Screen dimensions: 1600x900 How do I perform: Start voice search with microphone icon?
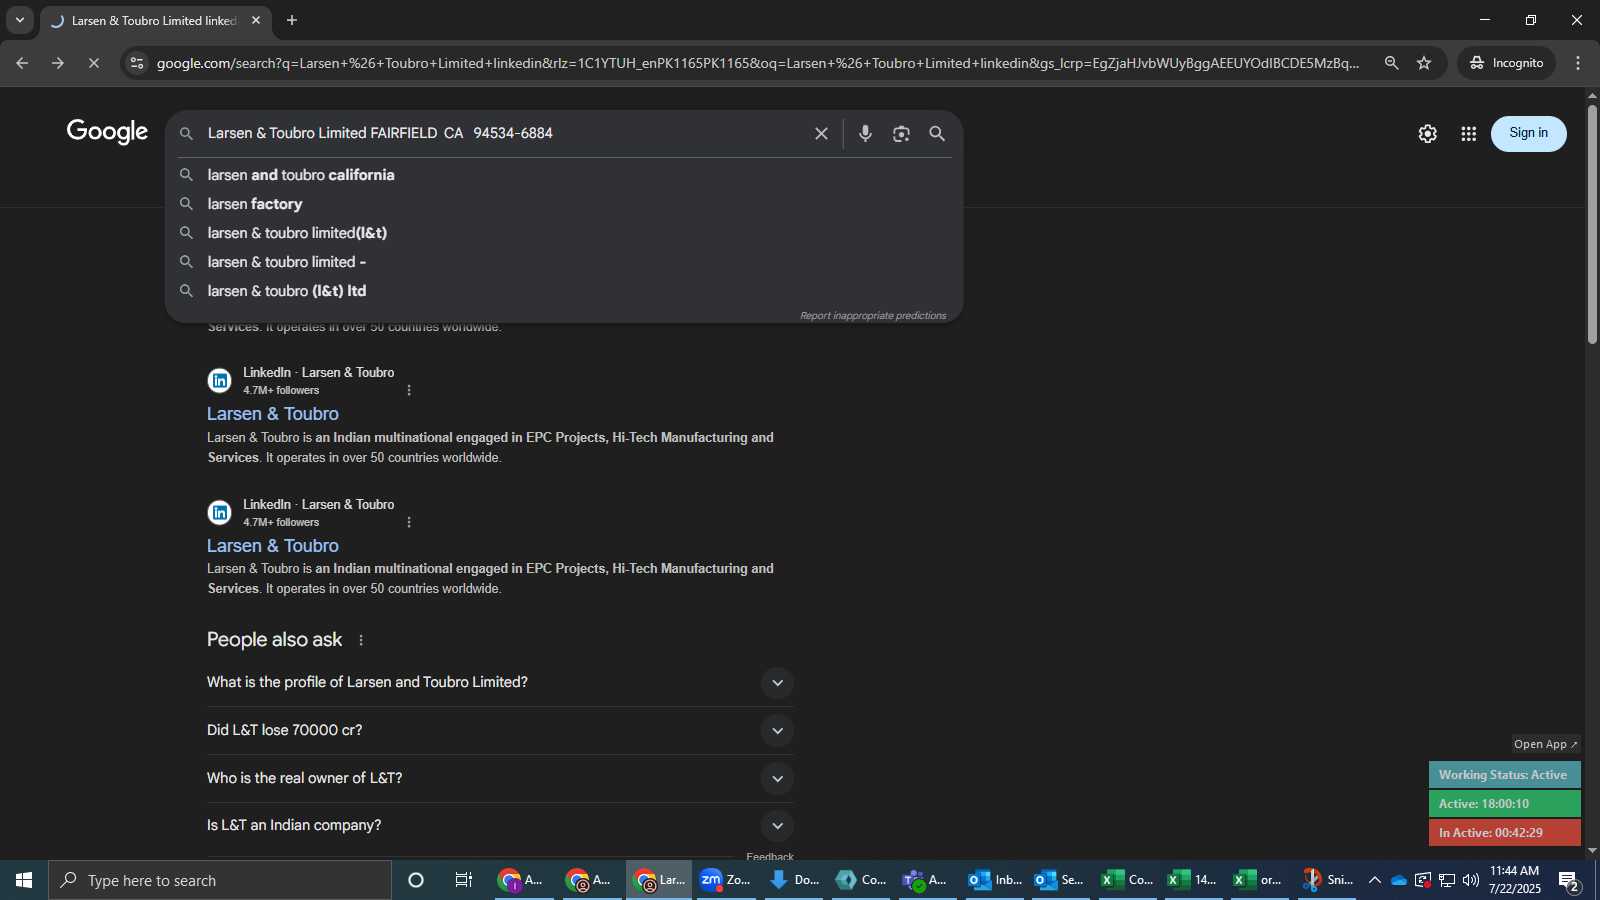tap(865, 133)
